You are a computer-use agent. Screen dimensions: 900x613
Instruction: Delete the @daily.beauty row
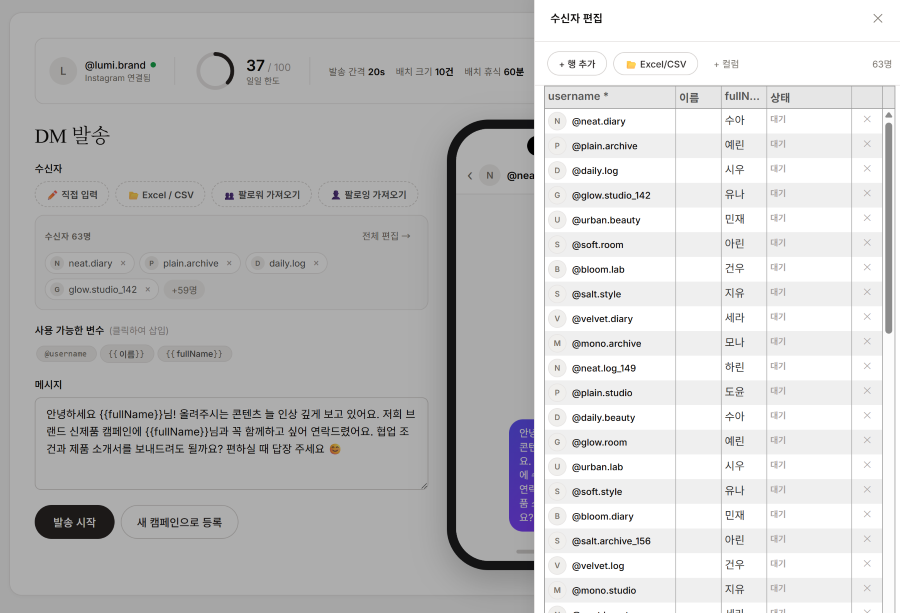pos(867,416)
